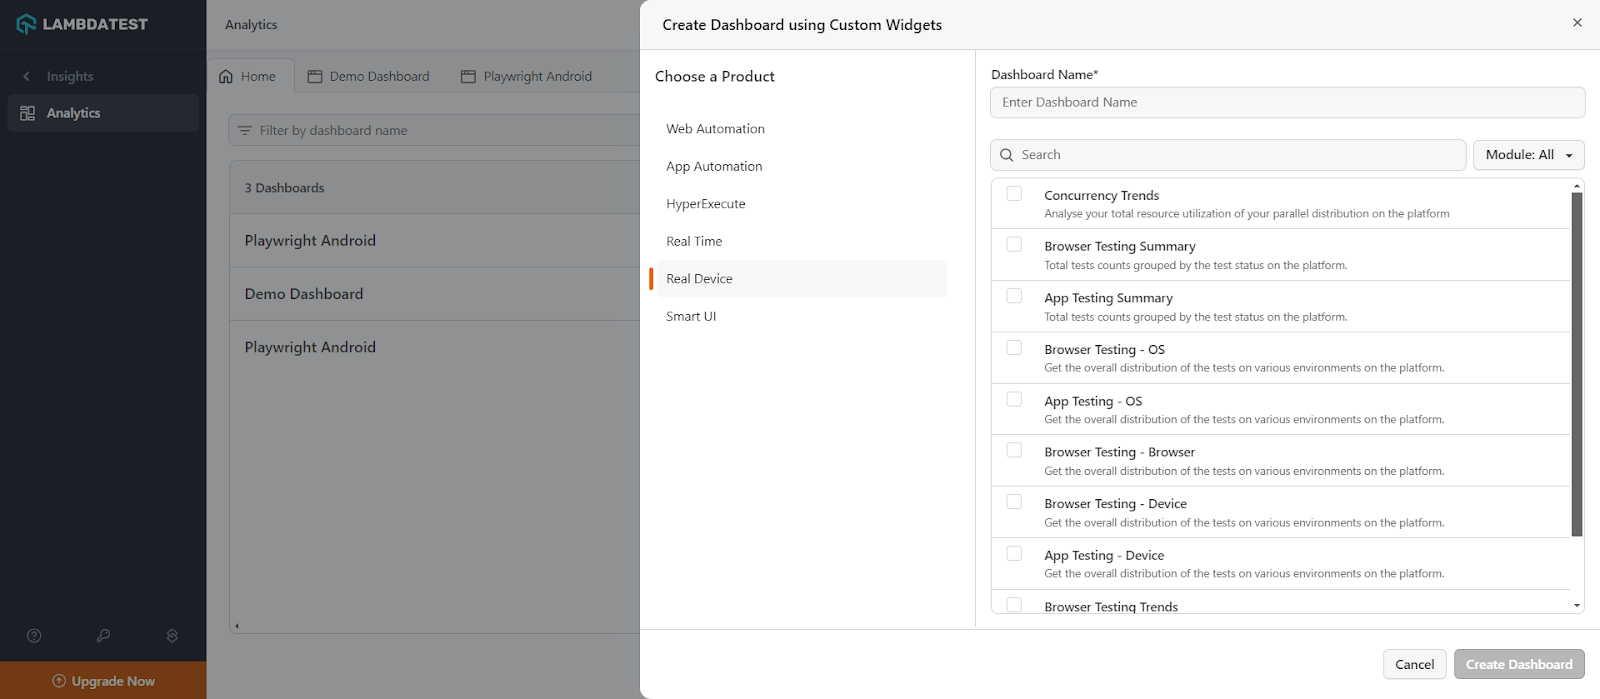The height and width of the screenshot is (699, 1600).
Task: Open the help question mark icon
Action: [34, 636]
